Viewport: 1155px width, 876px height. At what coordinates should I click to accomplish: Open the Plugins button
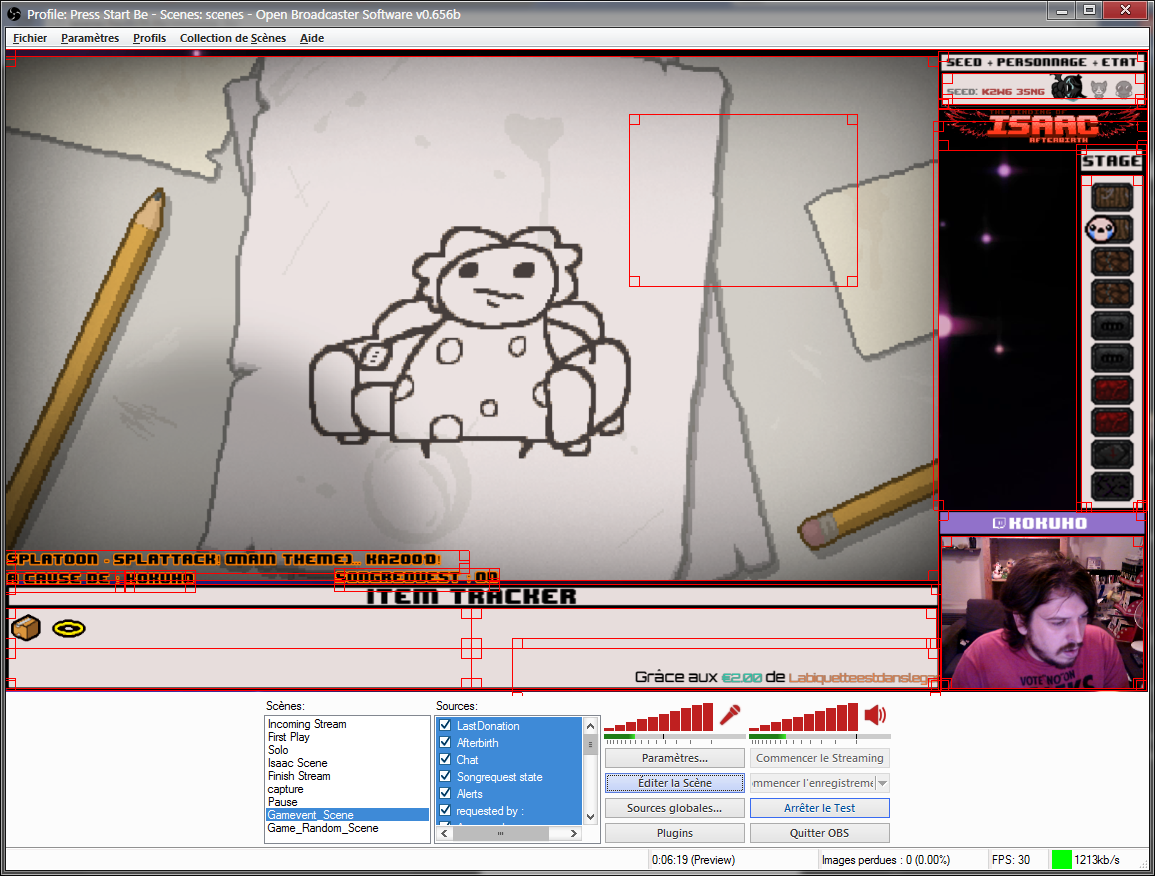coord(675,833)
